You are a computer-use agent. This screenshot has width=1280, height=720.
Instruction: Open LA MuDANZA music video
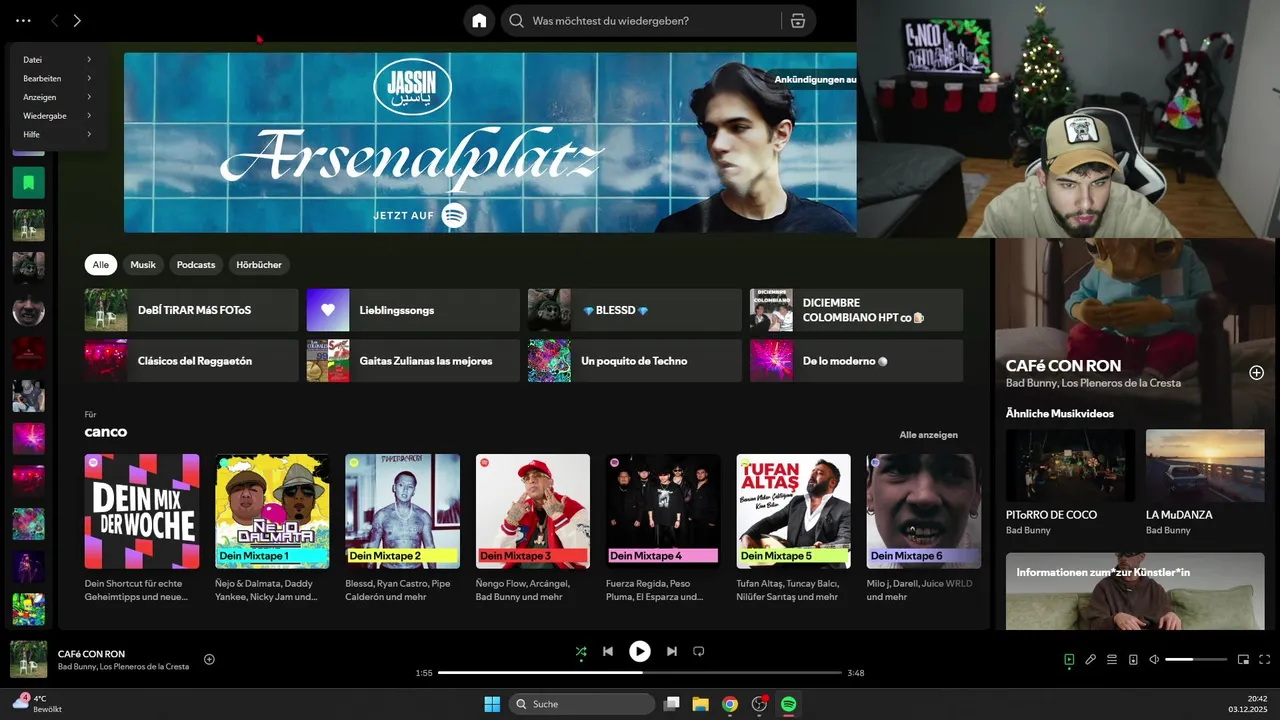pyautogui.click(x=1205, y=465)
